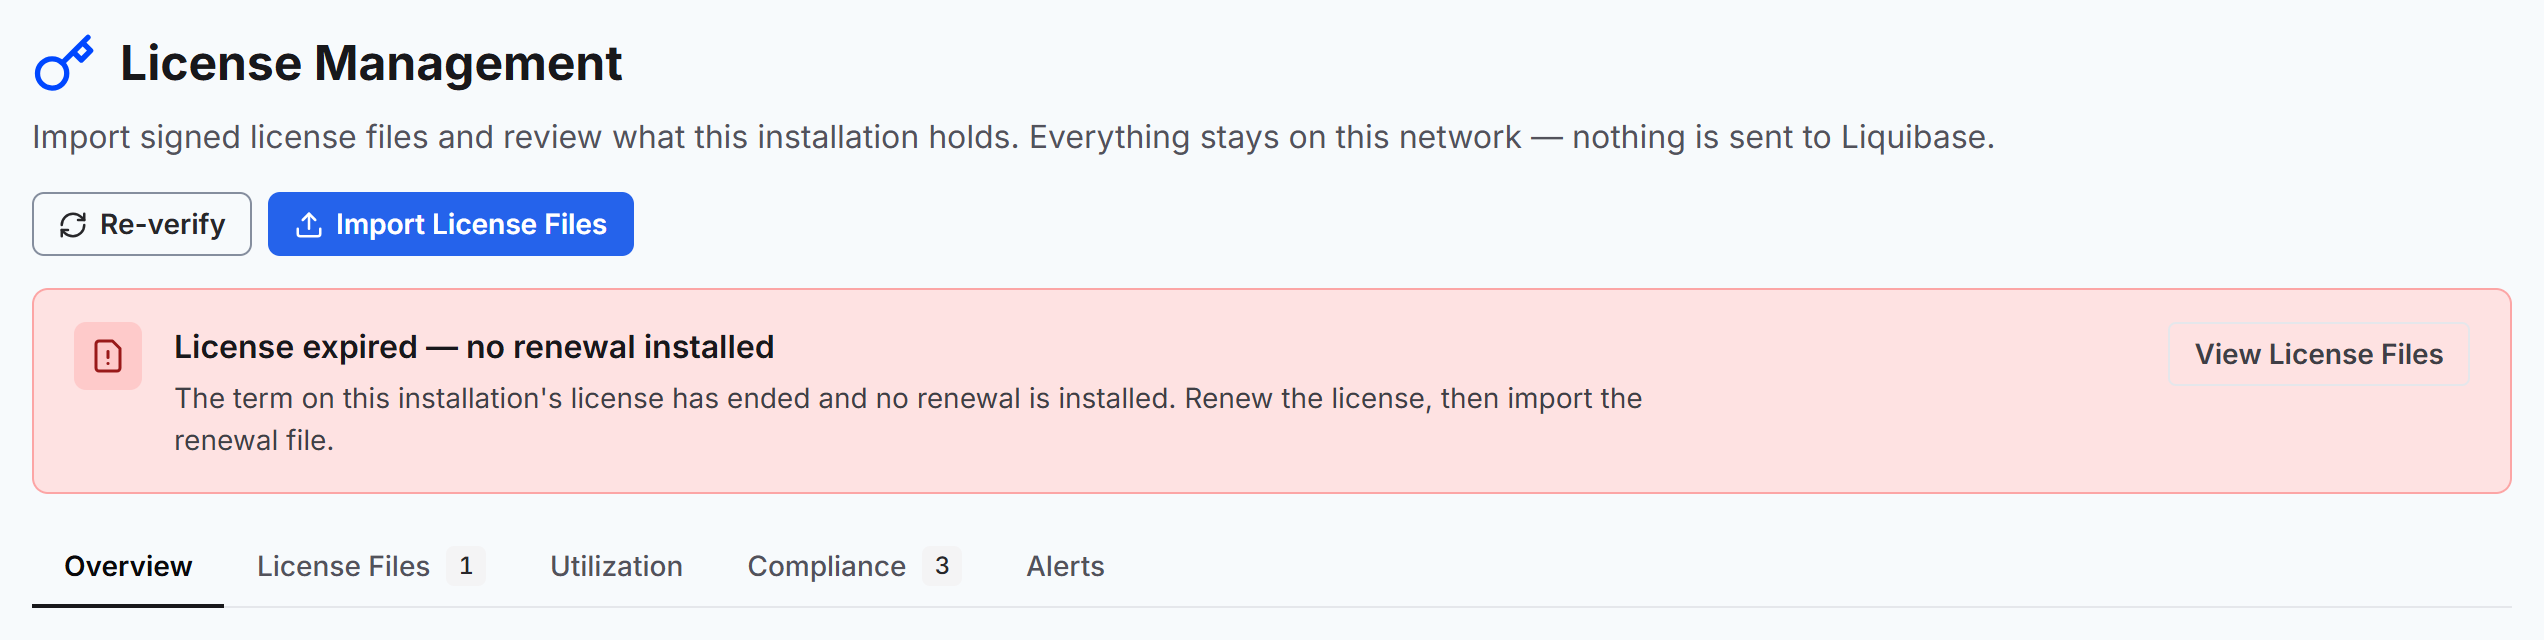Viewport: 2544px width, 640px height.
Task: Open the Import License Files dialog
Action: tap(451, 224)
